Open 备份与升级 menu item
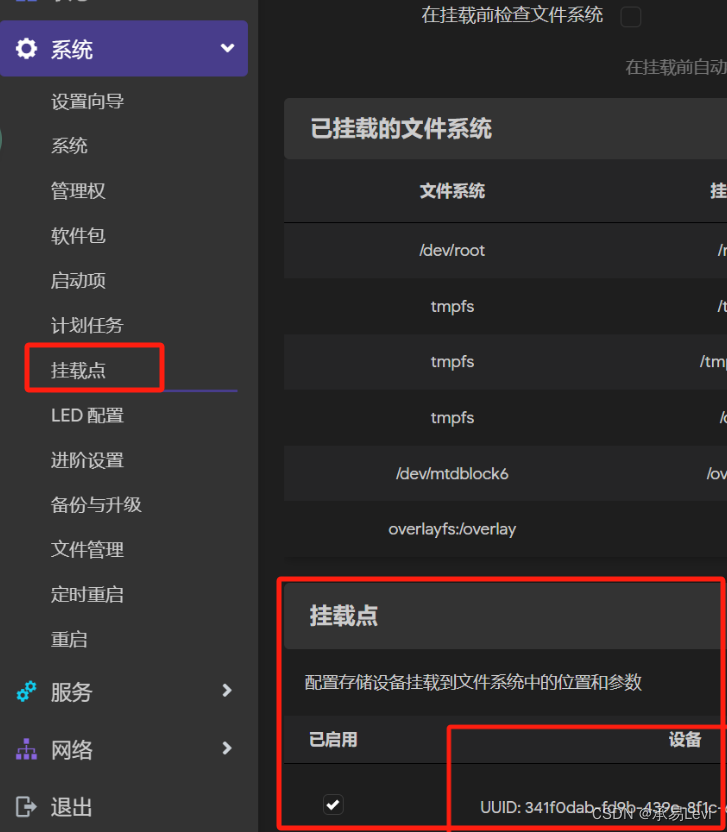The height and width of the screenshot is (832, 727). point(97,505)
